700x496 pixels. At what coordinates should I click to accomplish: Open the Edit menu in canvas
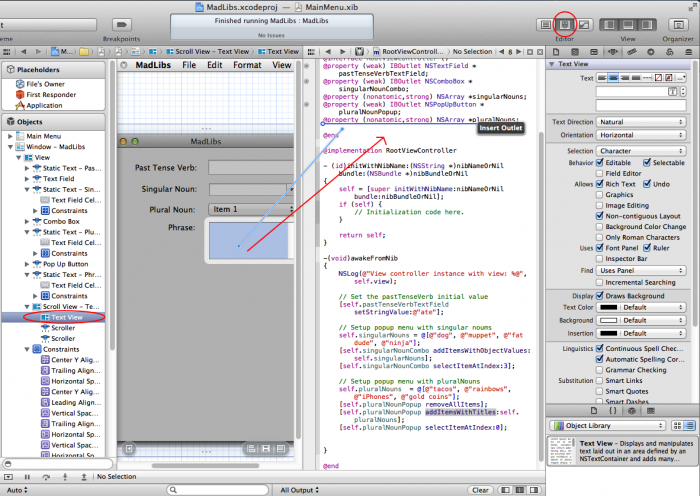214,65
